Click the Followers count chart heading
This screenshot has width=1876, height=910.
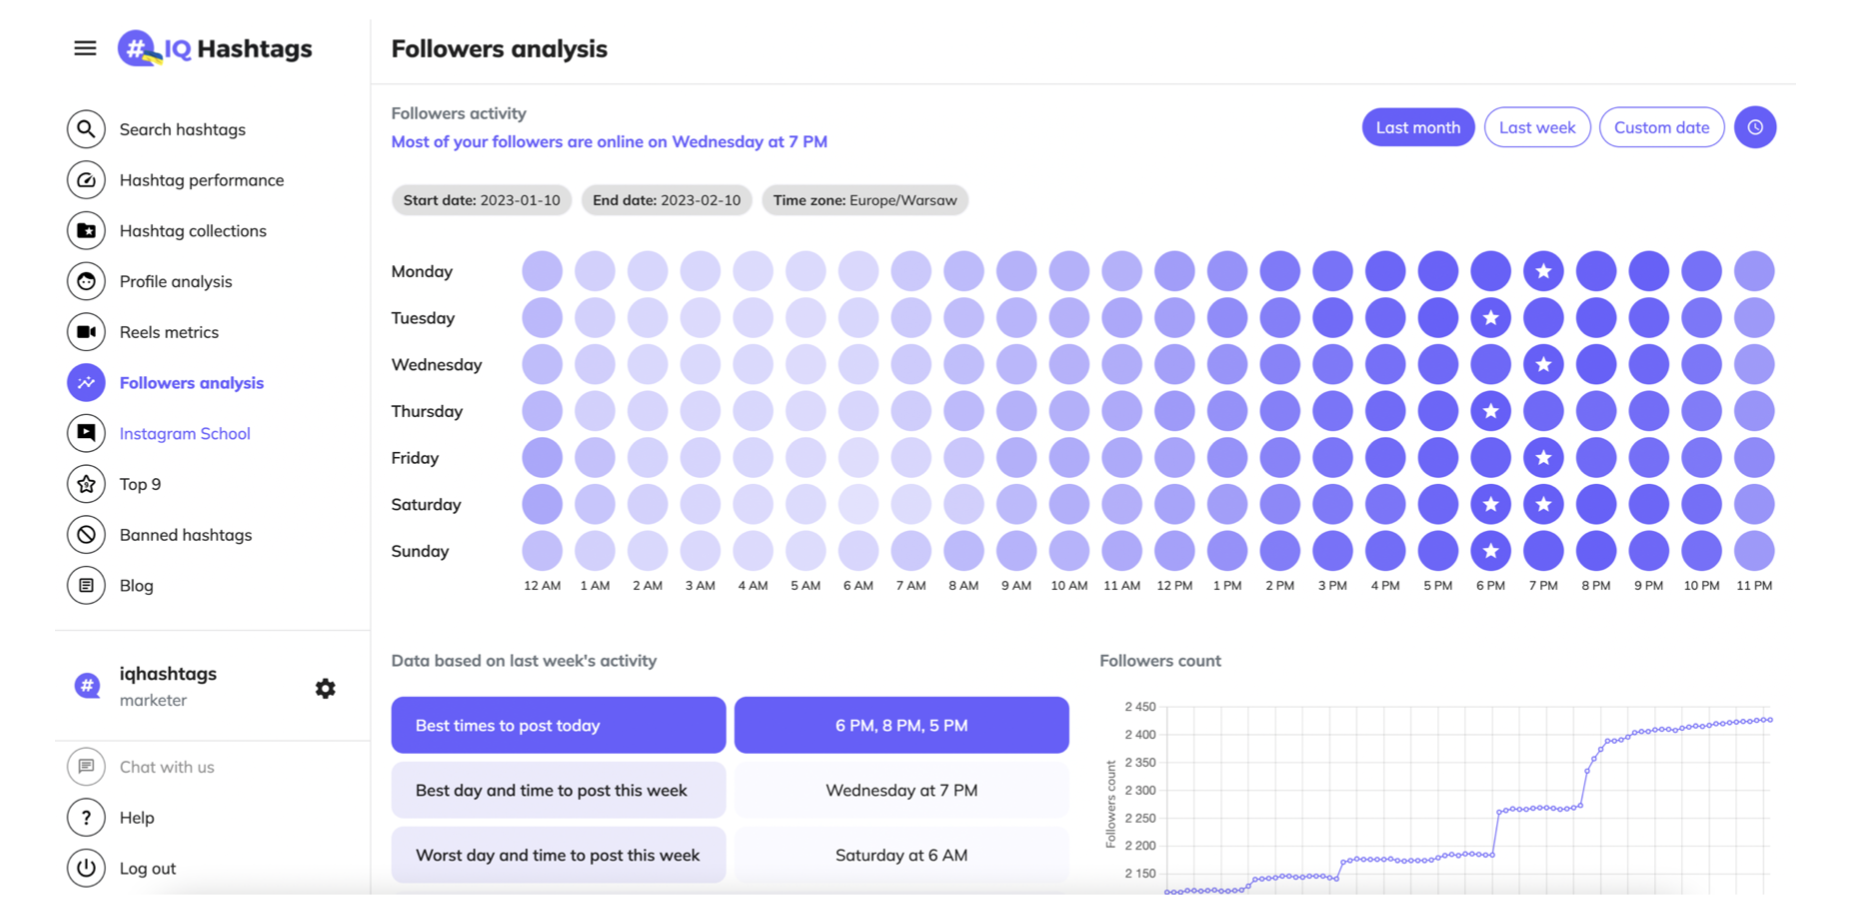pos(1160,660)
